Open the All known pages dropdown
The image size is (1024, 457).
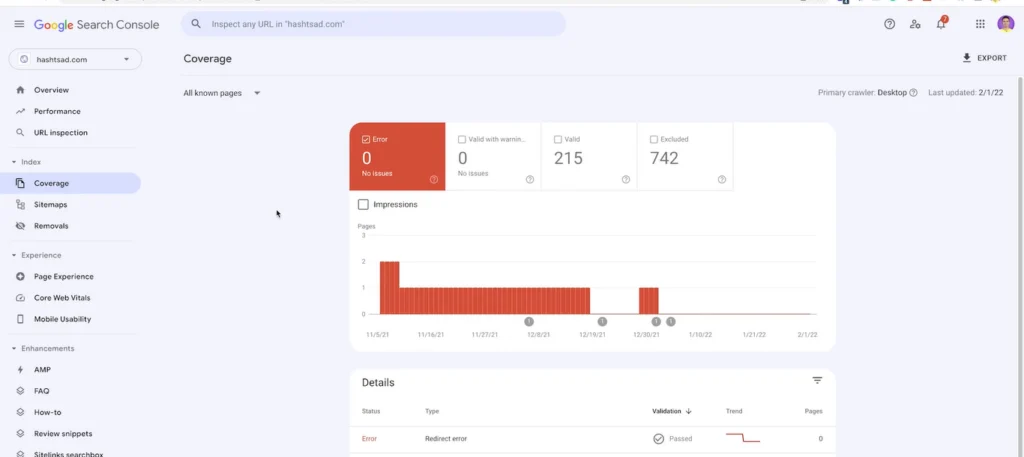point(221,93)
